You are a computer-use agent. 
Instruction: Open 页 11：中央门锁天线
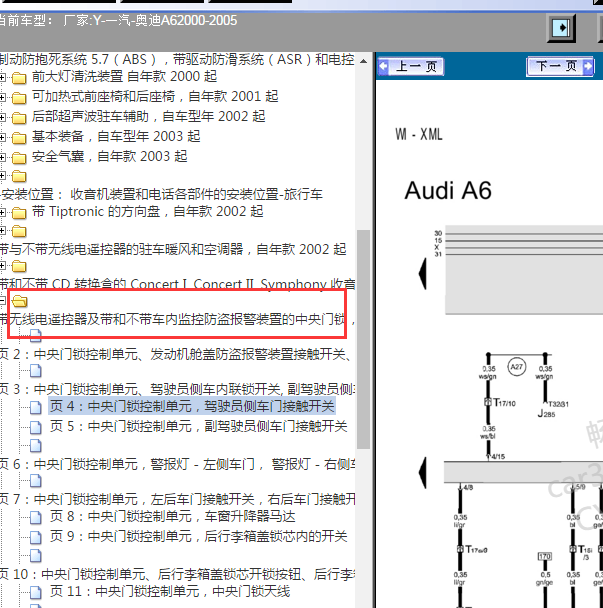(x=170, y=592)
